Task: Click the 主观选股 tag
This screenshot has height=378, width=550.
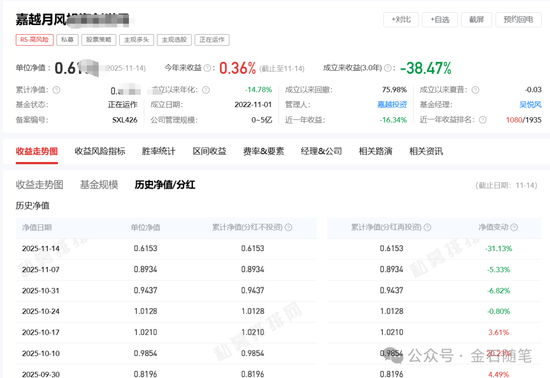Action: click(x=174, y=40)
